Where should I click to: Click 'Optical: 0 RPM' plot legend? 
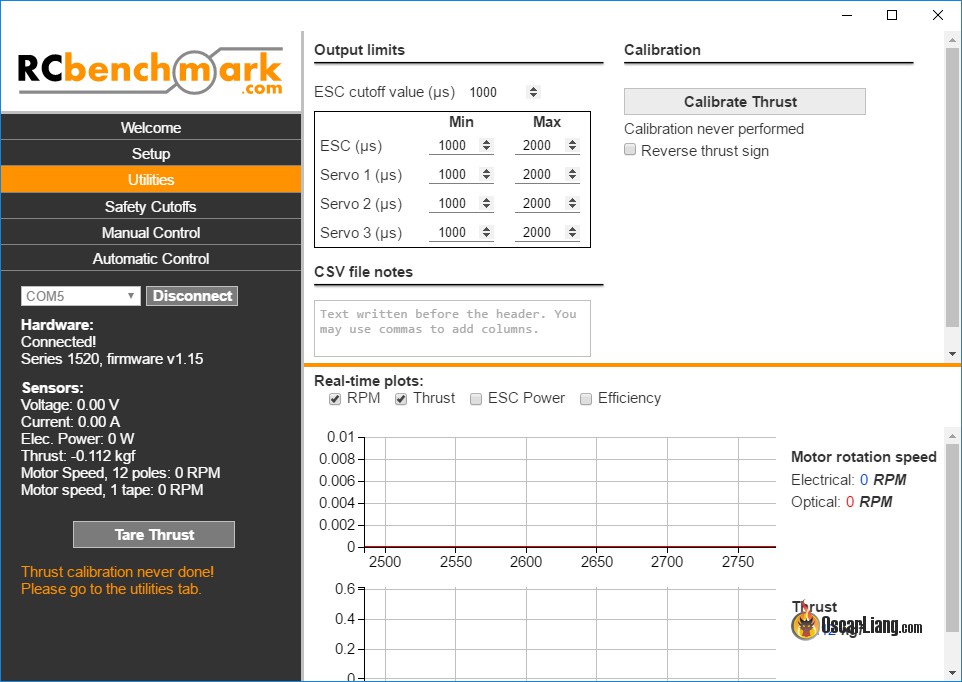[842, 502]
